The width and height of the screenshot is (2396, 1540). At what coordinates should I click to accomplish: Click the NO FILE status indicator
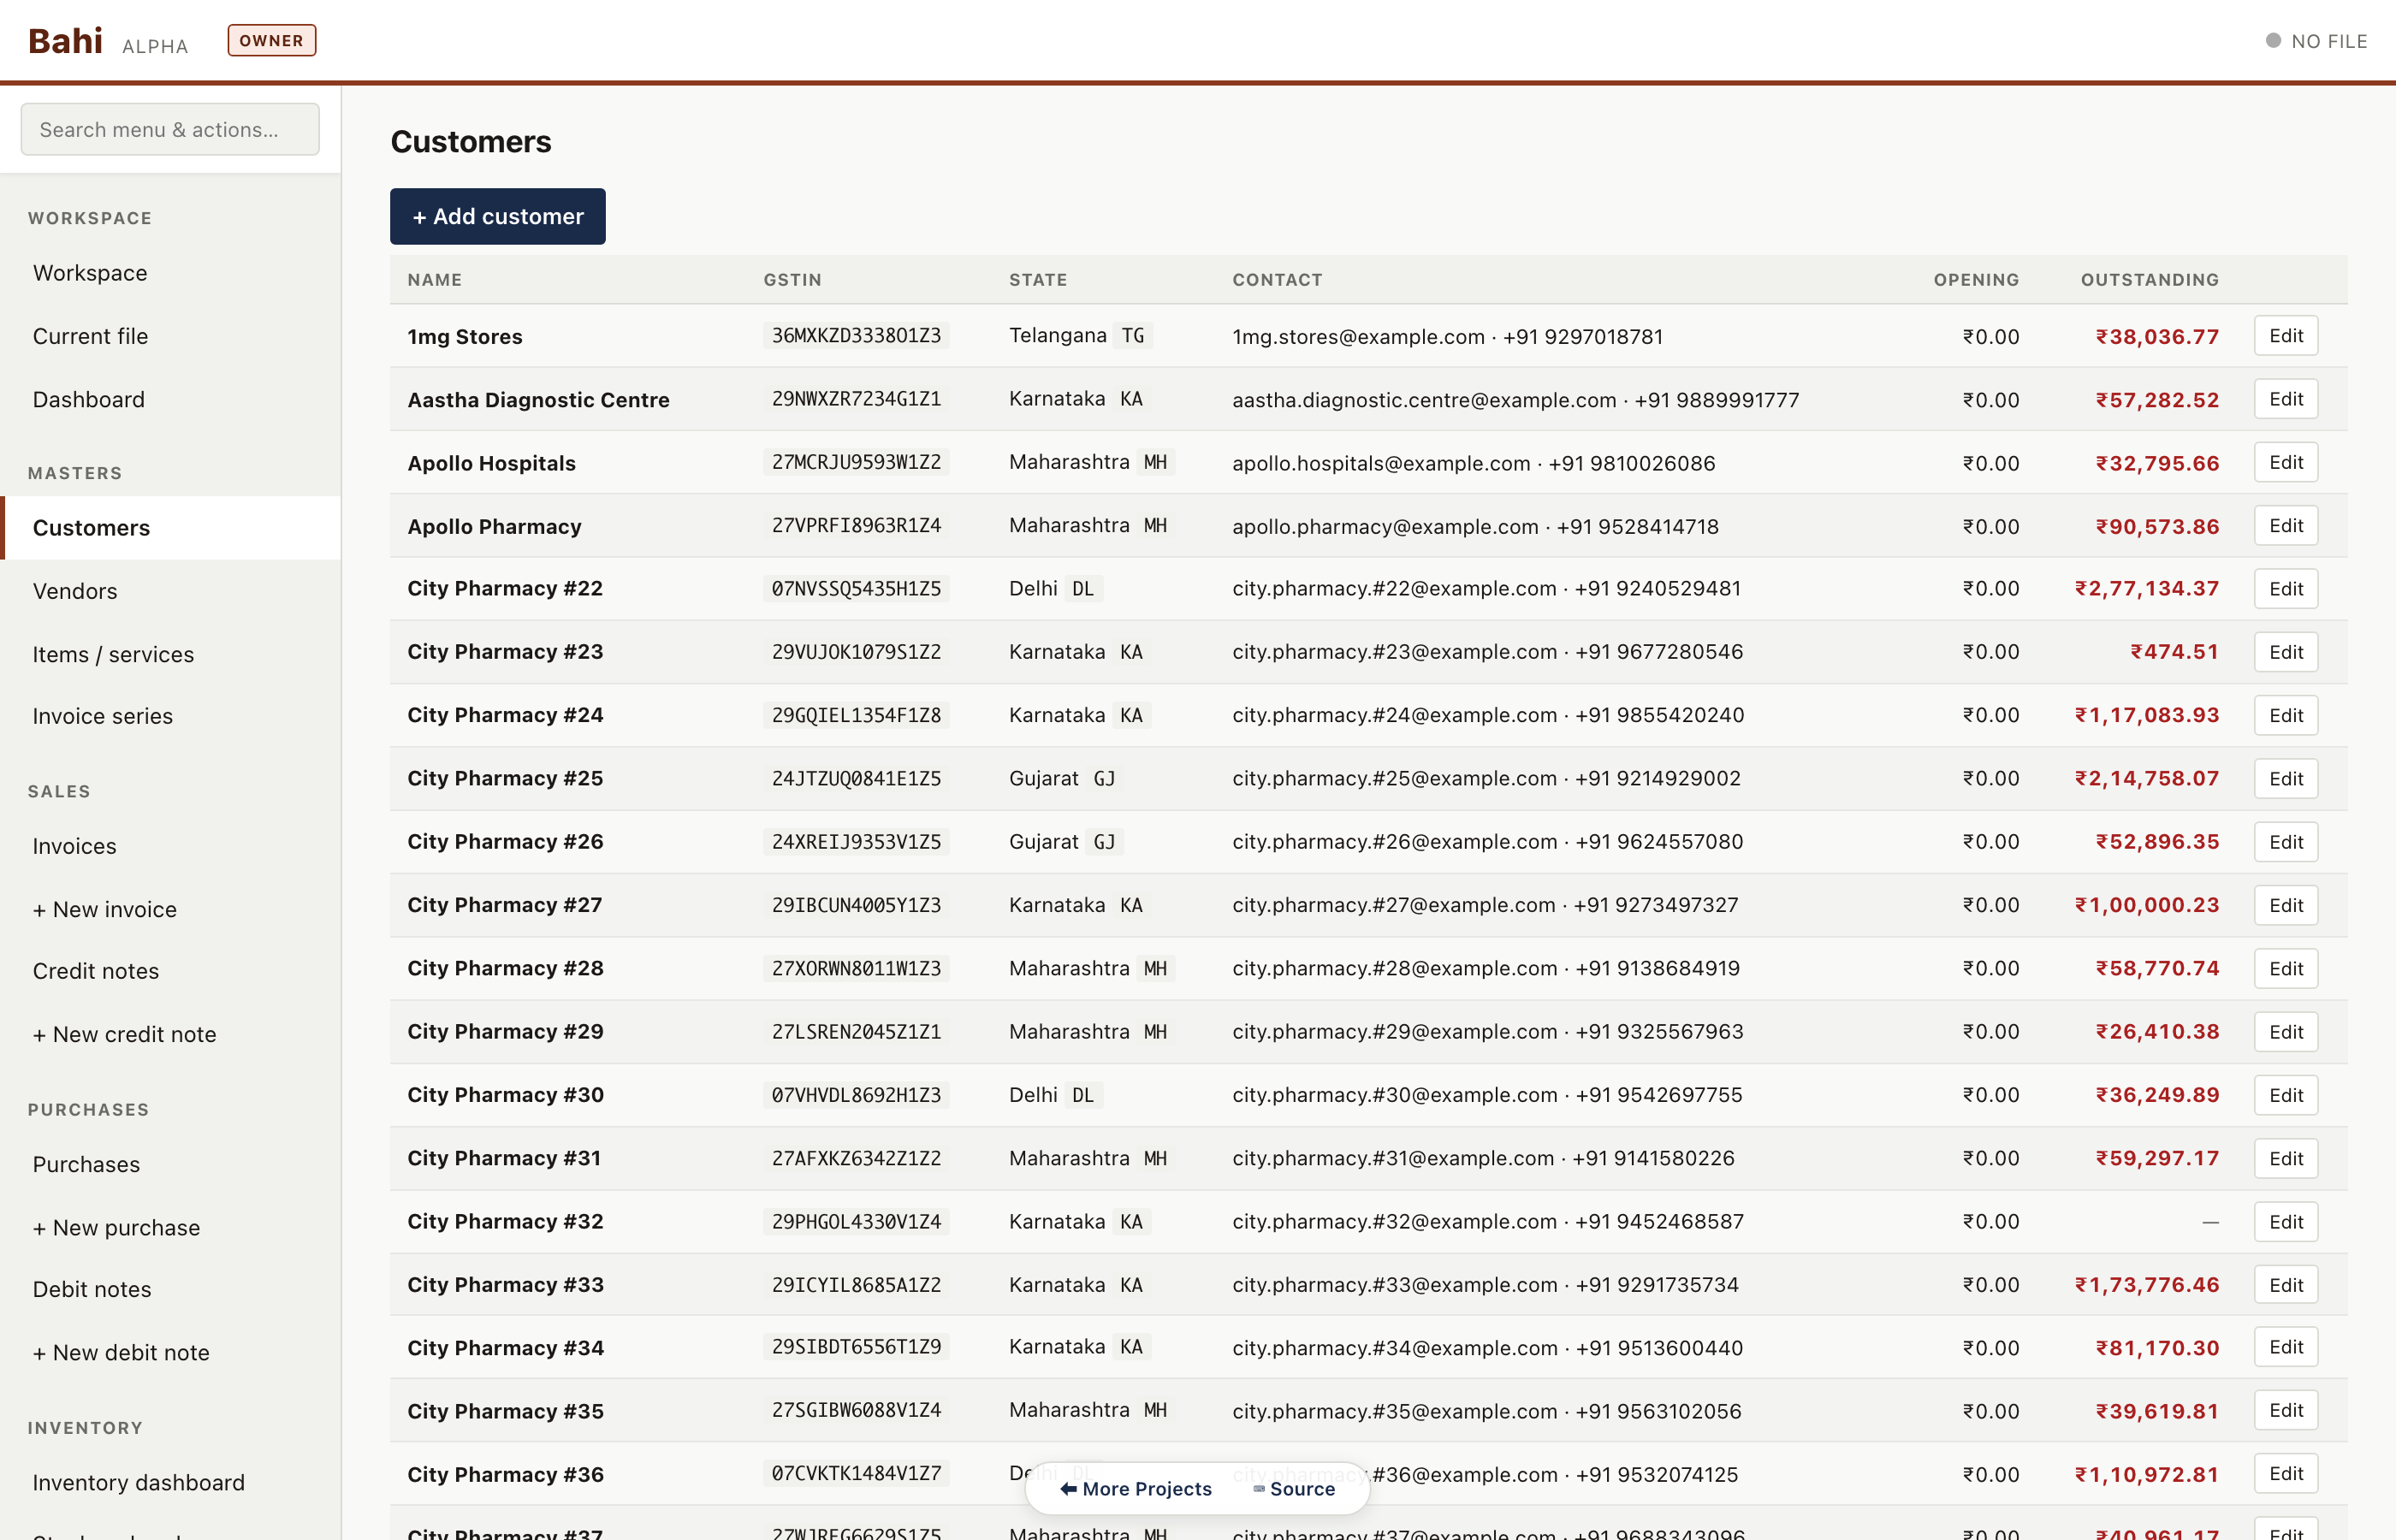2316,41
